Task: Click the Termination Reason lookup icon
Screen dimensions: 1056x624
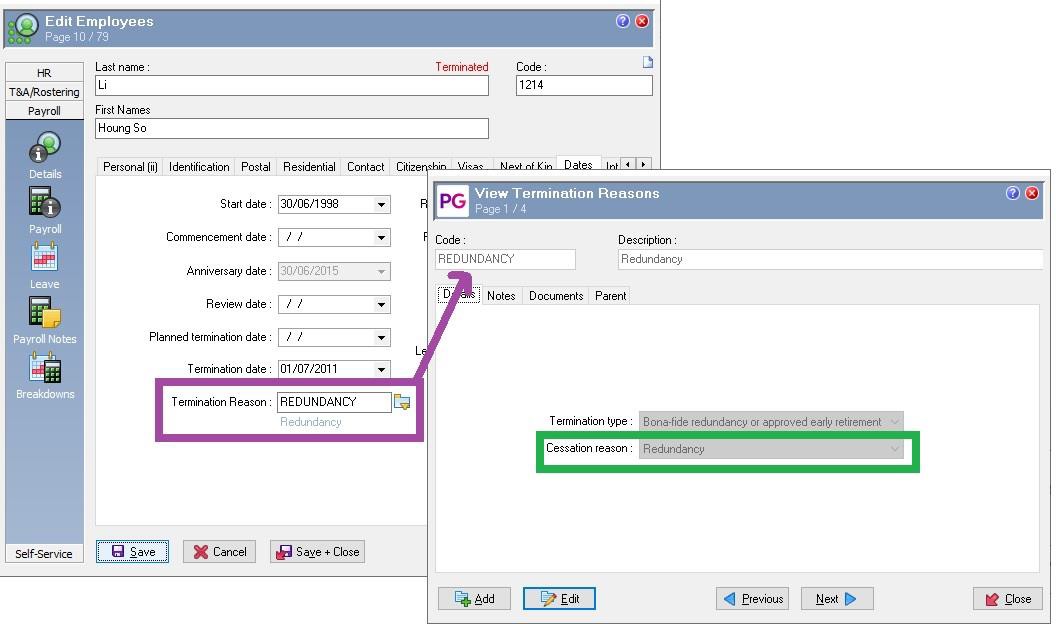Action: click(x=402, y=402)
